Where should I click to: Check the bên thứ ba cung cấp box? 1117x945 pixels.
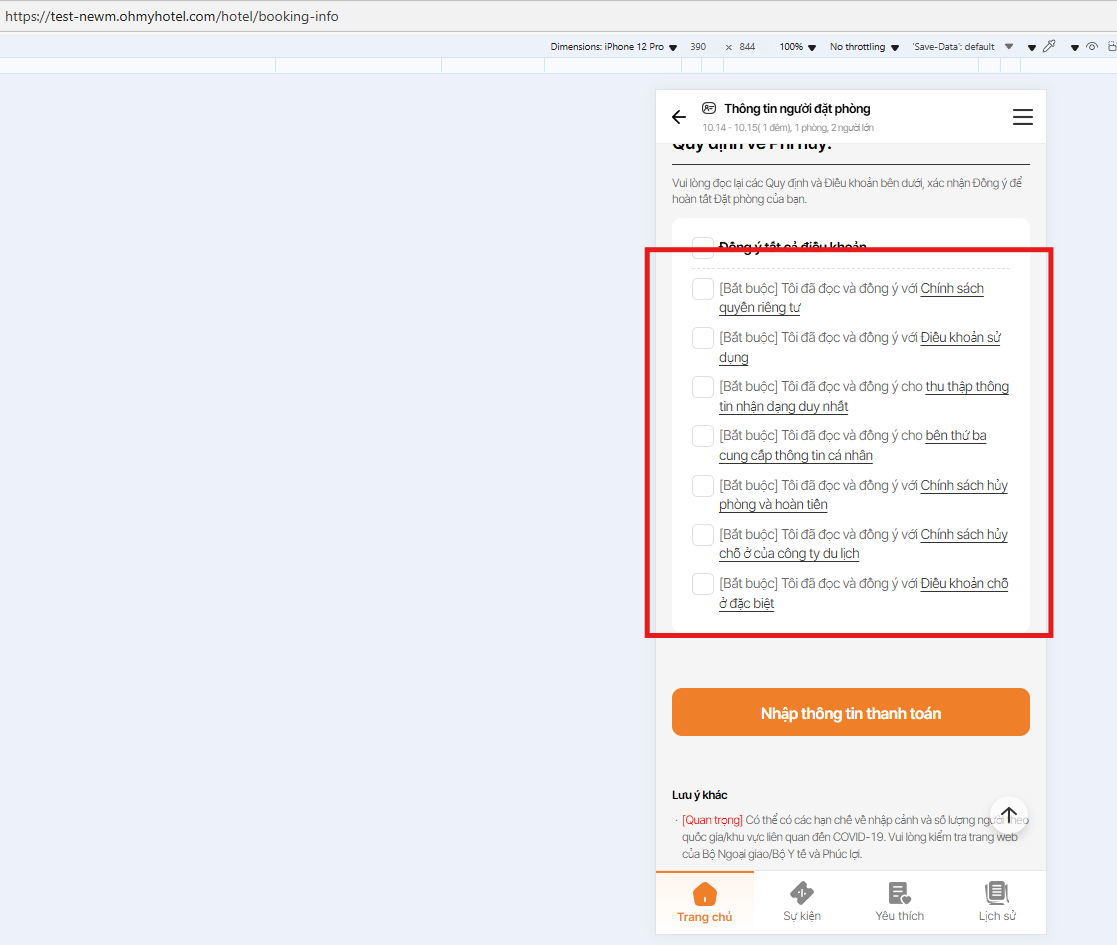coord(702,436)
